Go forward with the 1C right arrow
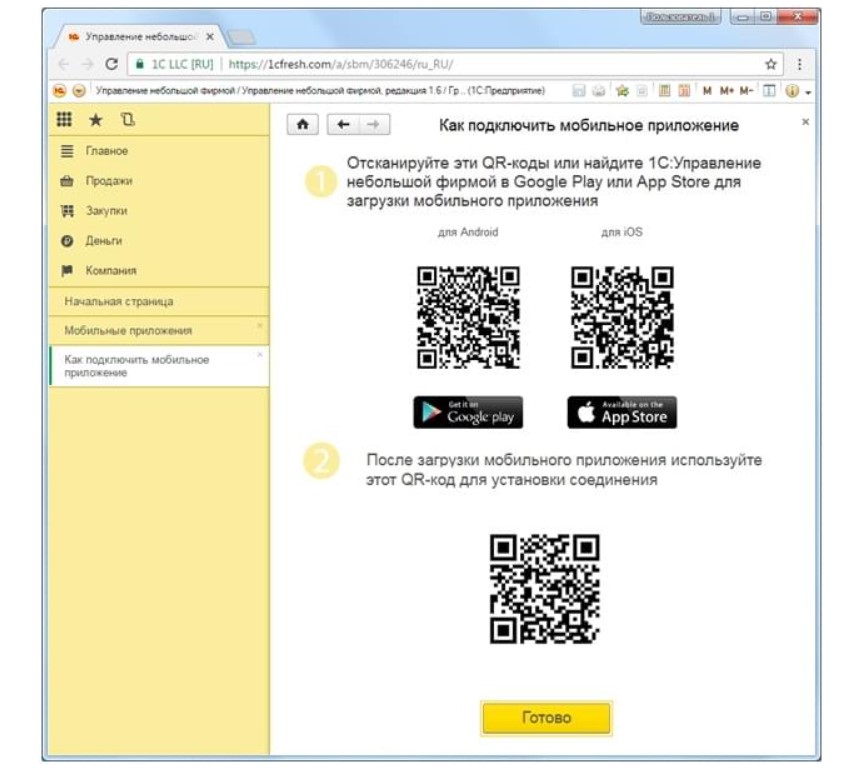This screenshot has height=770, width=867. 374,124
